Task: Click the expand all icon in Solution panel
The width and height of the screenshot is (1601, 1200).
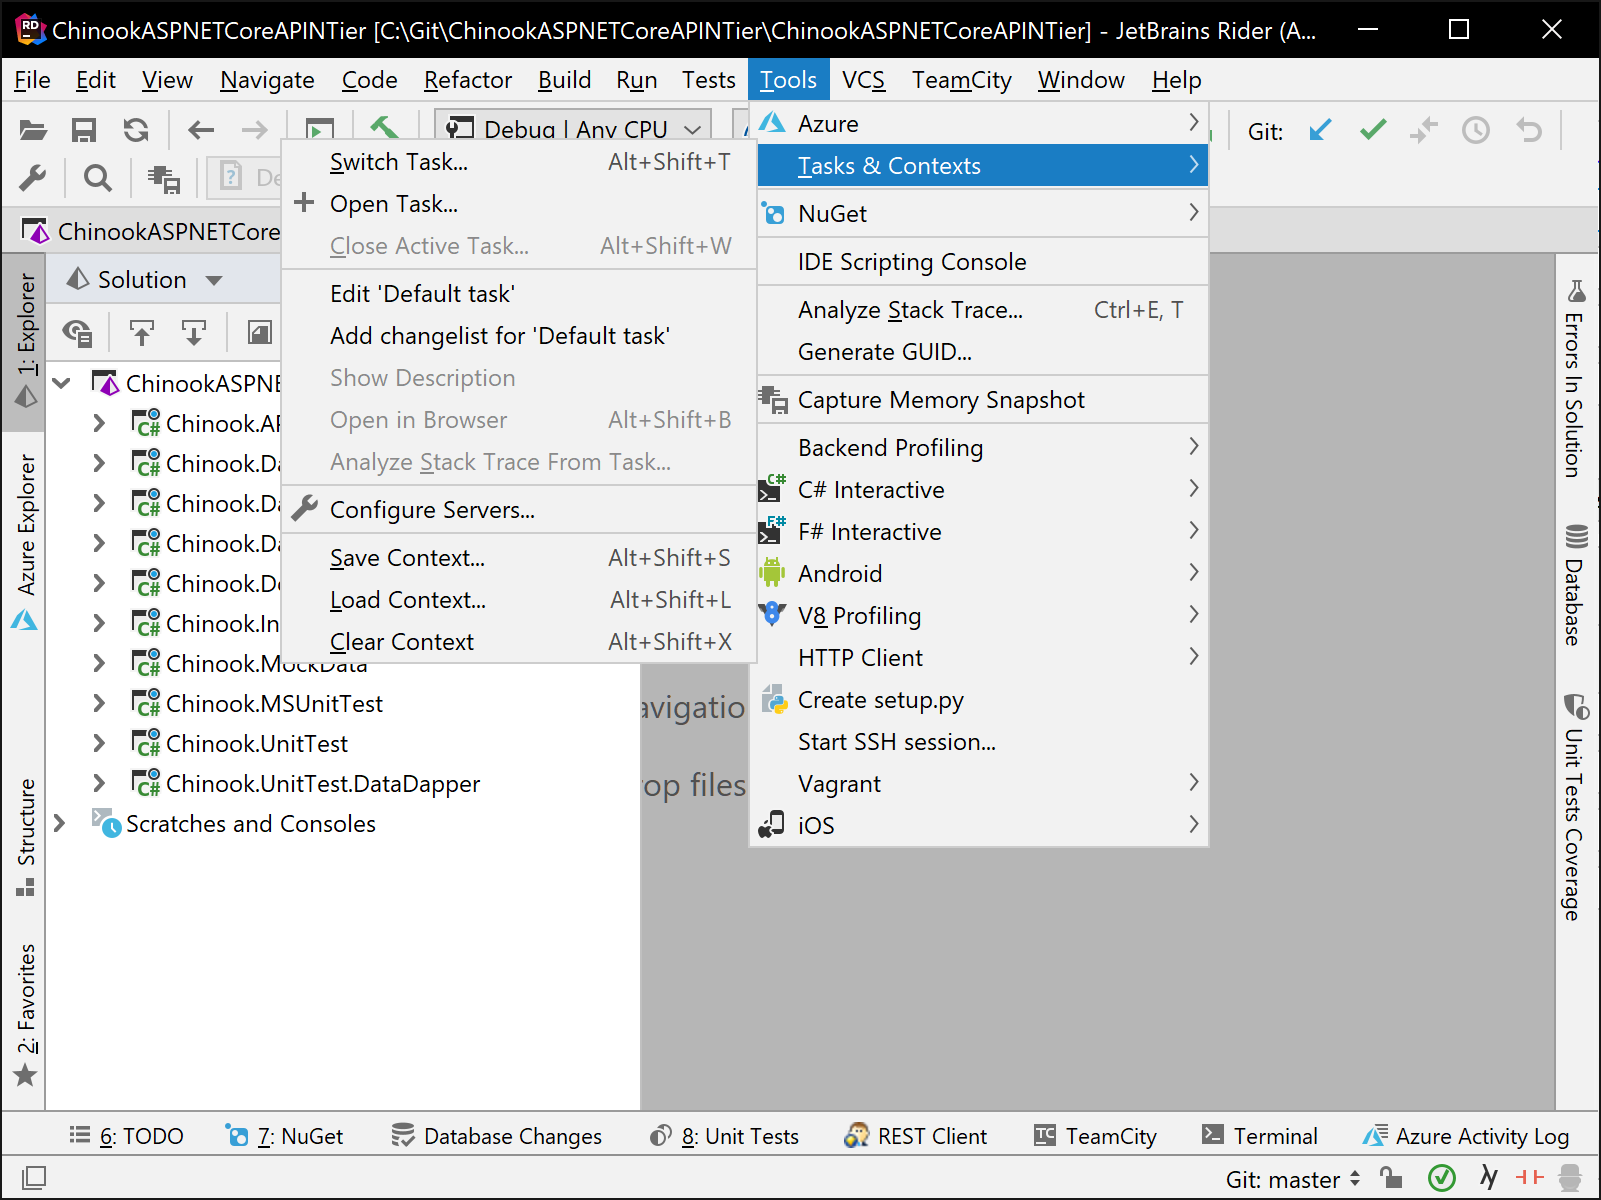Action: [x=193, y=332]
